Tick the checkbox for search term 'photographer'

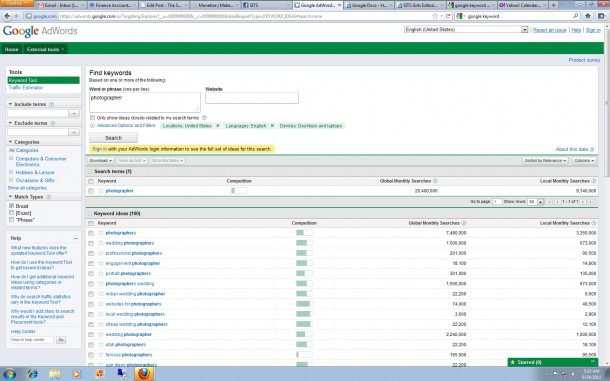91,191
